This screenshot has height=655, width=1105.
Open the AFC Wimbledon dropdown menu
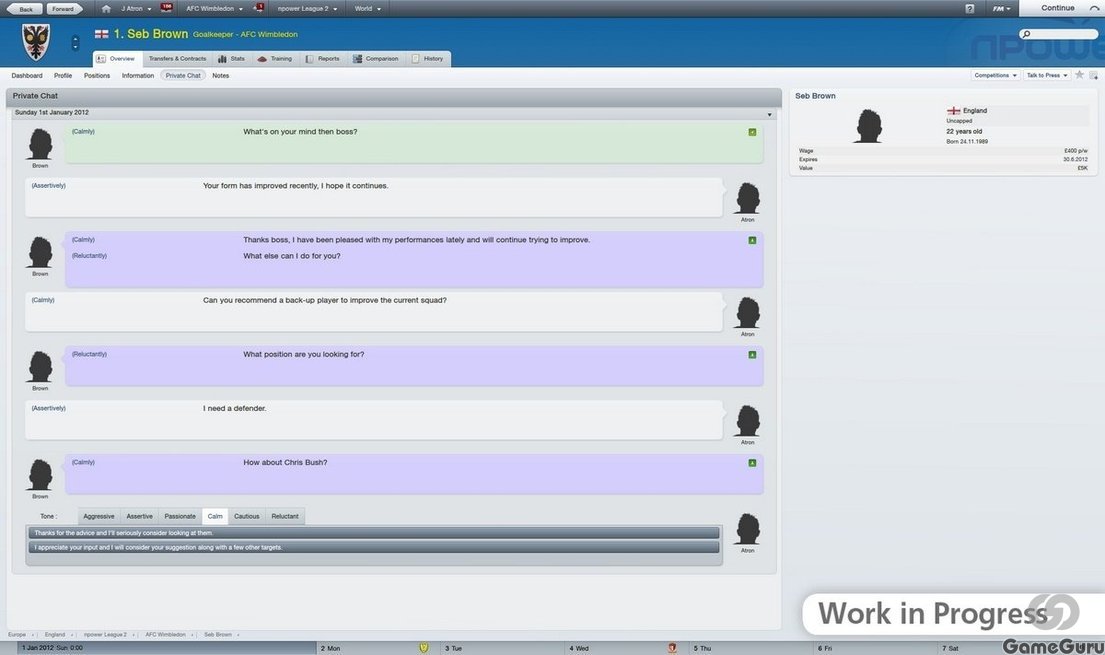coord(214,8)
